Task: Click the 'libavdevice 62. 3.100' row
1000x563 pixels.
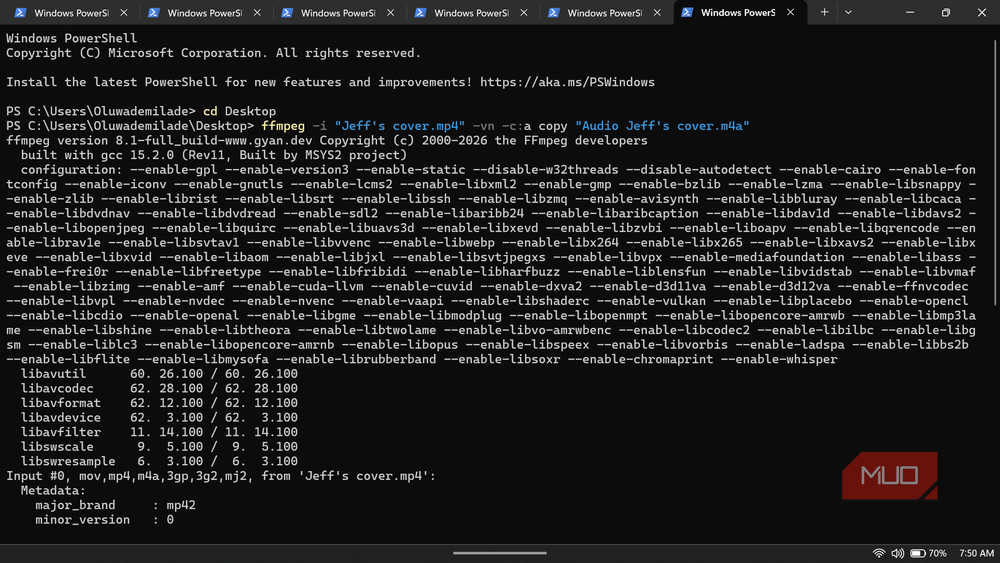Action: coord(159,418)
